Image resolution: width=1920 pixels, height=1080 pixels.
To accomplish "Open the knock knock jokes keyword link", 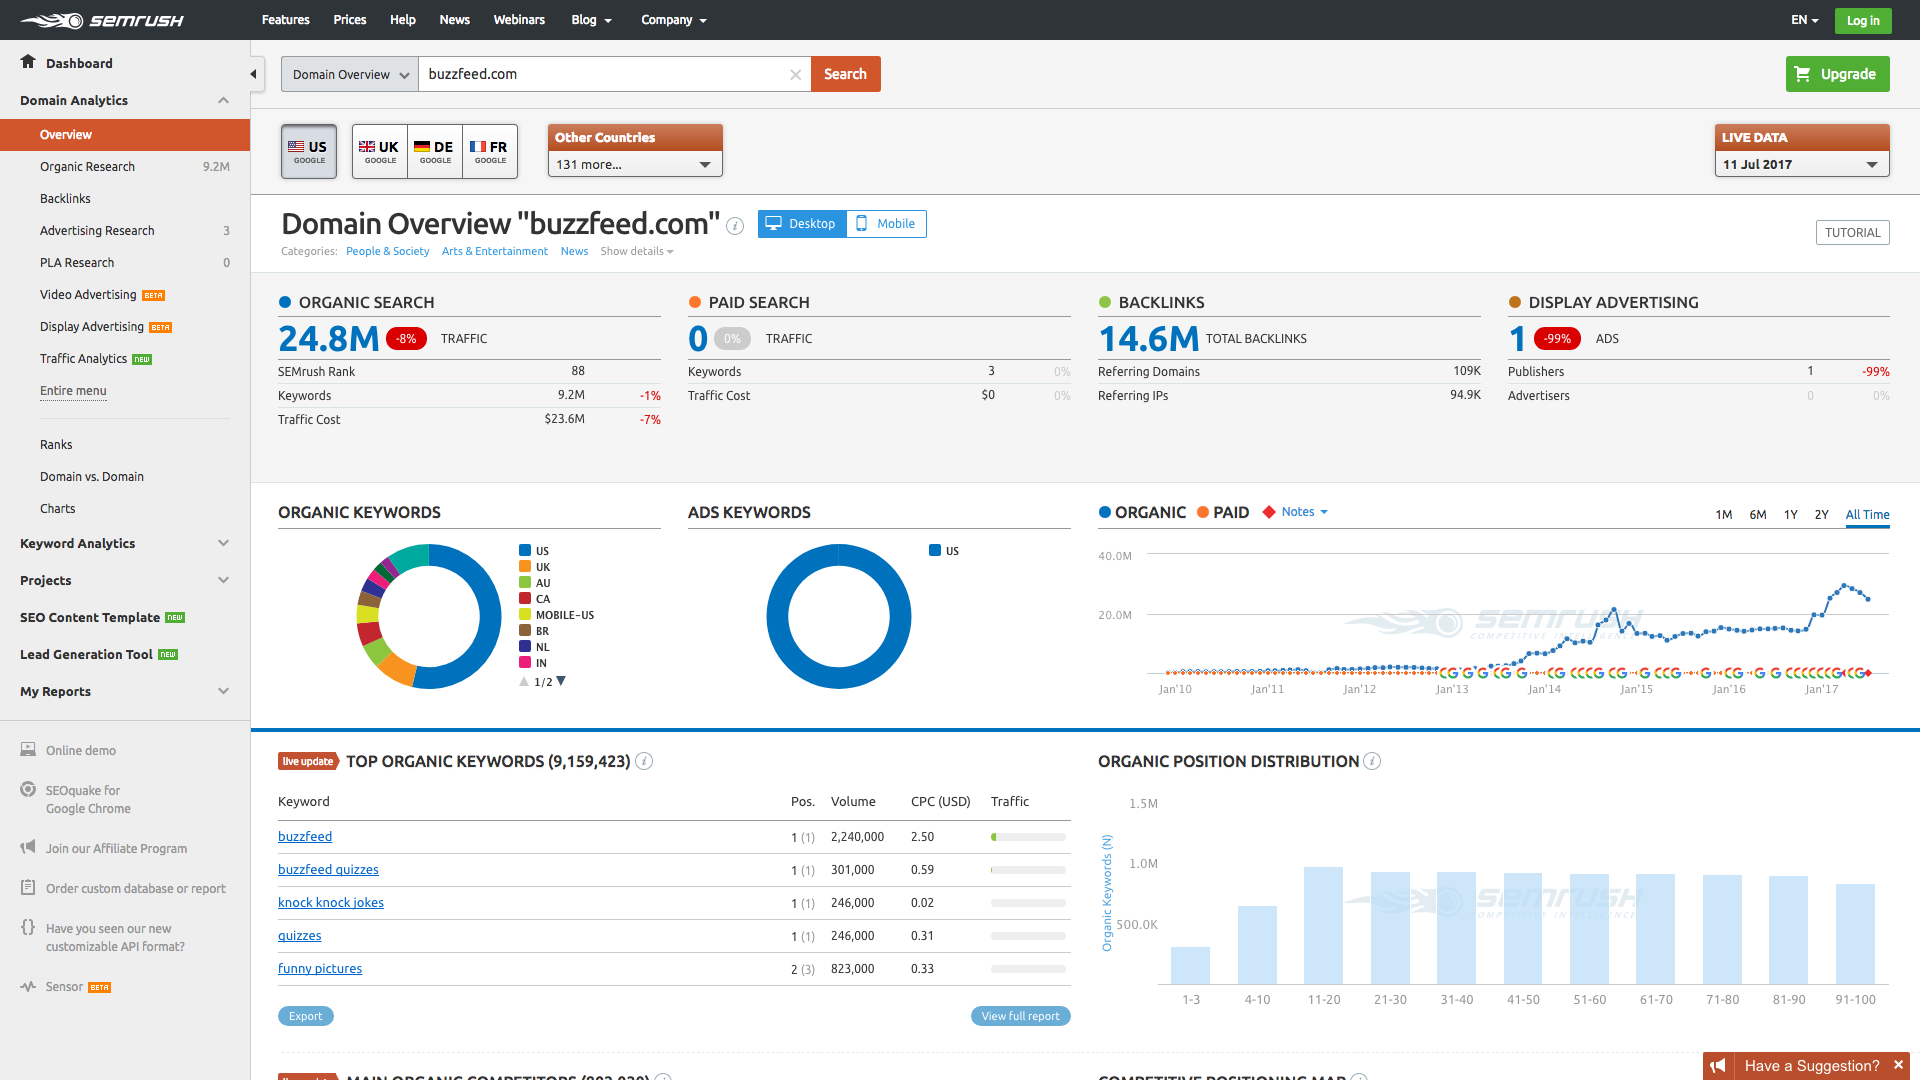I will [x=330, y=902].
